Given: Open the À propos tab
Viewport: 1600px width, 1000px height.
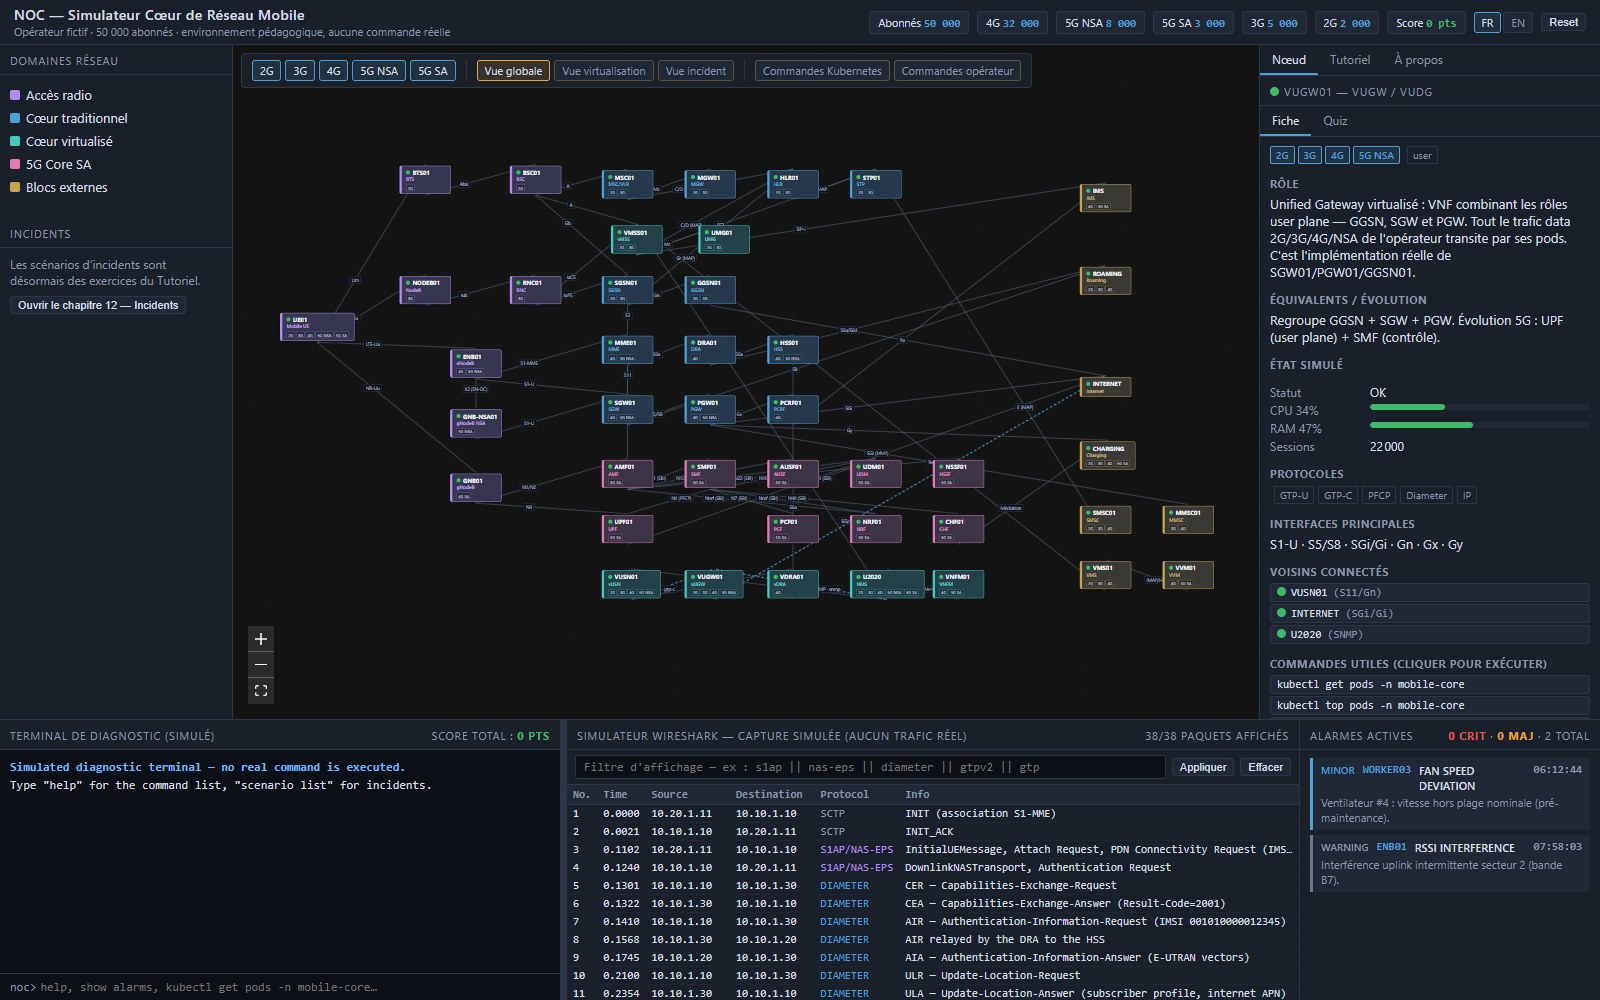Looking at the screenshot, I should [1418, 60].
